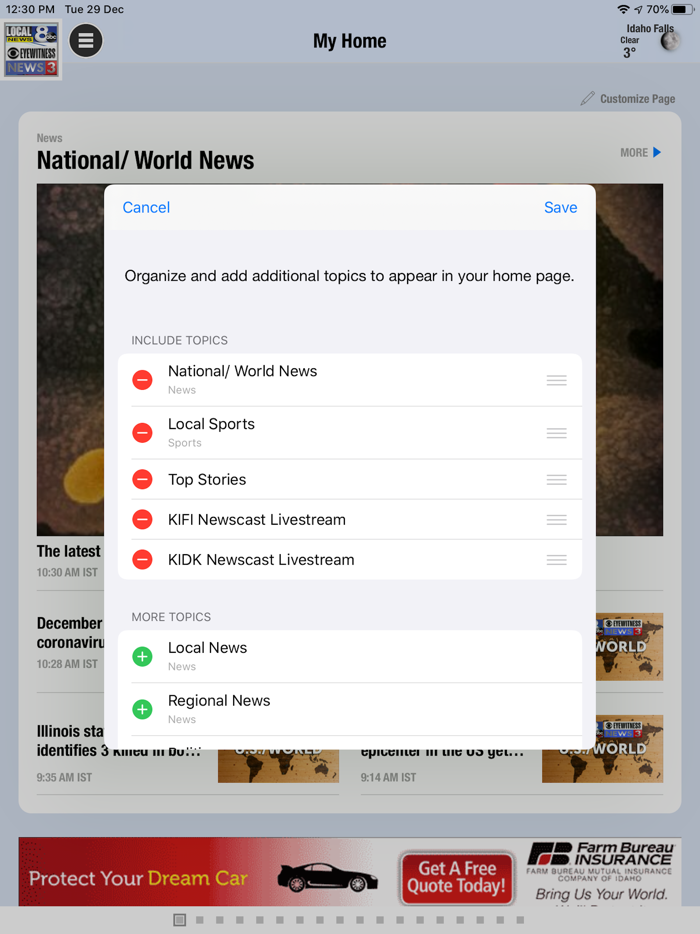Tap the red minus icon beside Top Stories
This screenshot has height=934, width=700.
click(x=142, y=479)
